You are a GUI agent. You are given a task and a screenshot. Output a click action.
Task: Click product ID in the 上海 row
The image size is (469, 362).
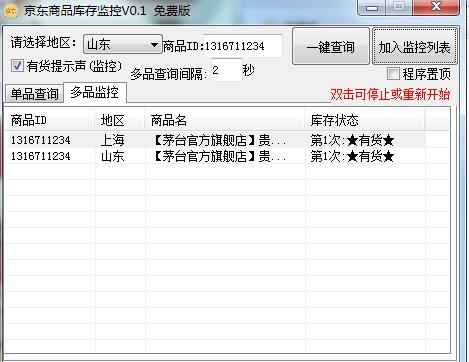click(41, 140)
